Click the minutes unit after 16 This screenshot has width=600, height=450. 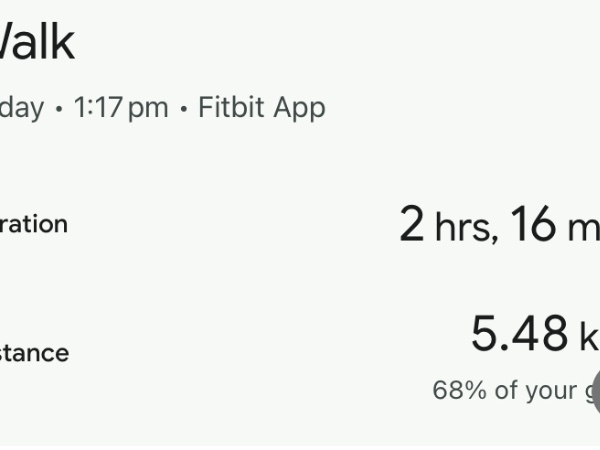pyautogui.click(x=583, y=228)
